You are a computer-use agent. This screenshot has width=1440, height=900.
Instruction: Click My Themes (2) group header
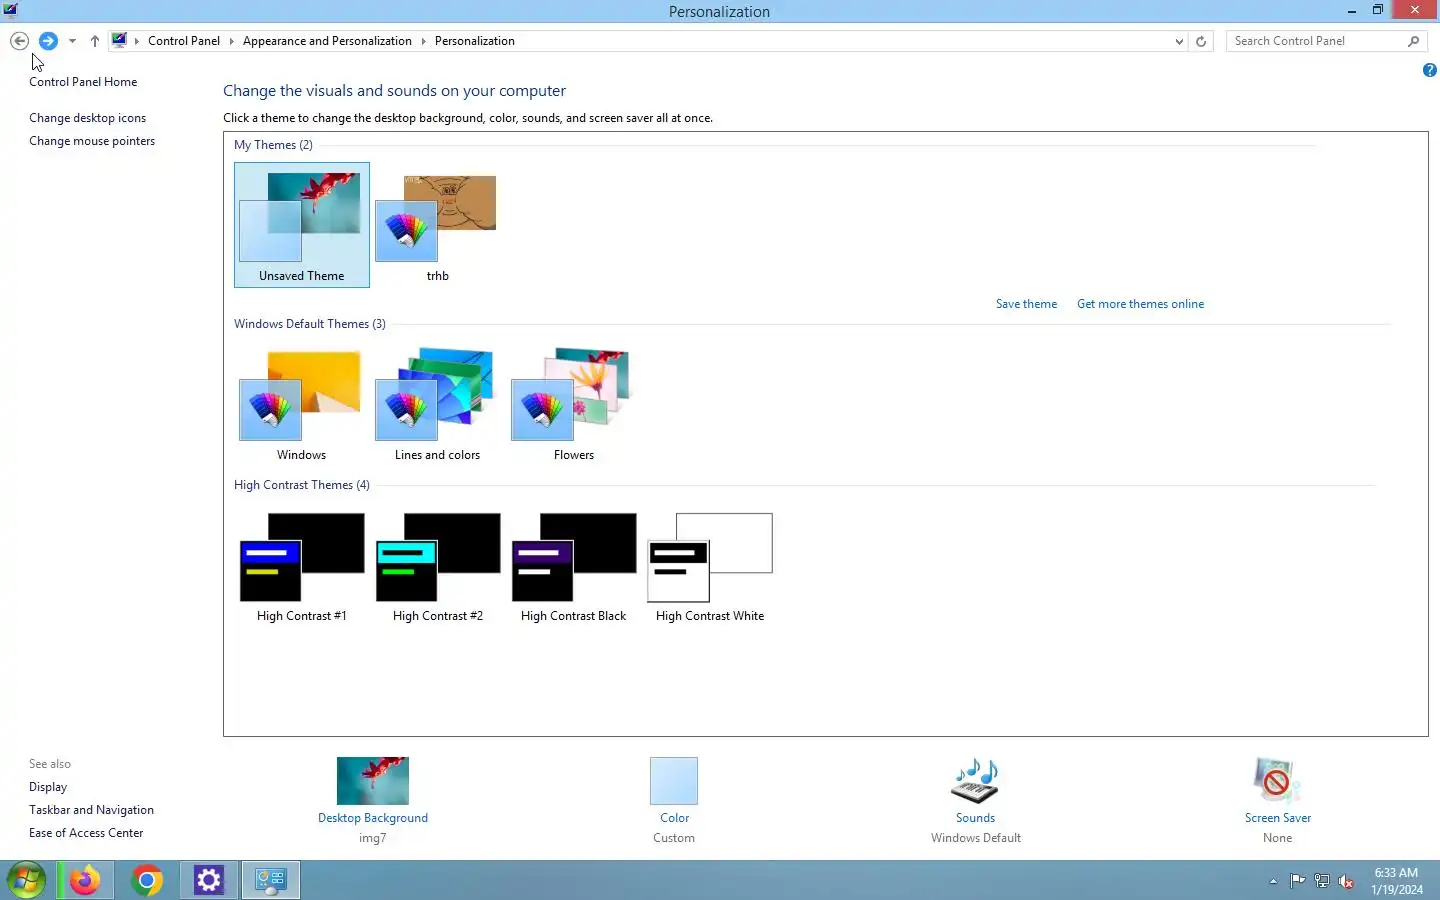(x=273, y=145)
